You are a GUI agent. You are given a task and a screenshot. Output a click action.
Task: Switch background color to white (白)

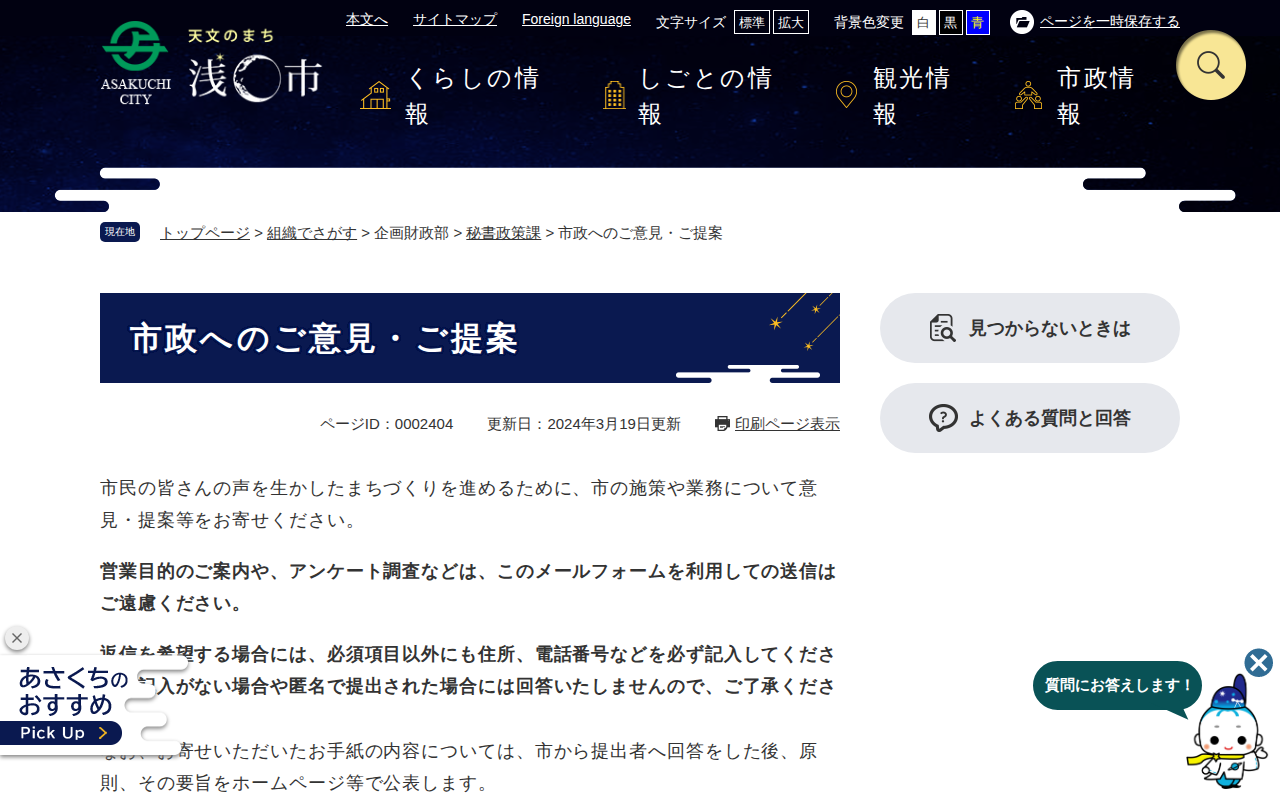(x=924, y=22)
